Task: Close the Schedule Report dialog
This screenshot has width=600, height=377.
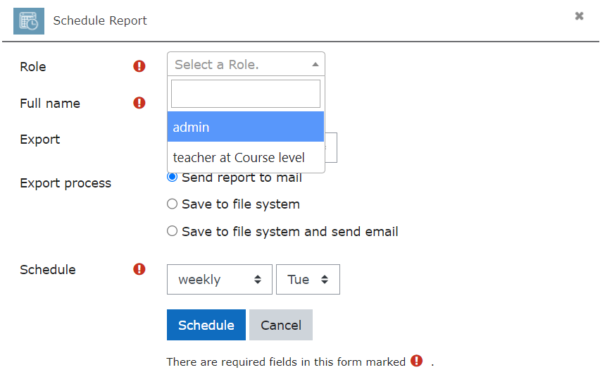Action: click(579, 16)
